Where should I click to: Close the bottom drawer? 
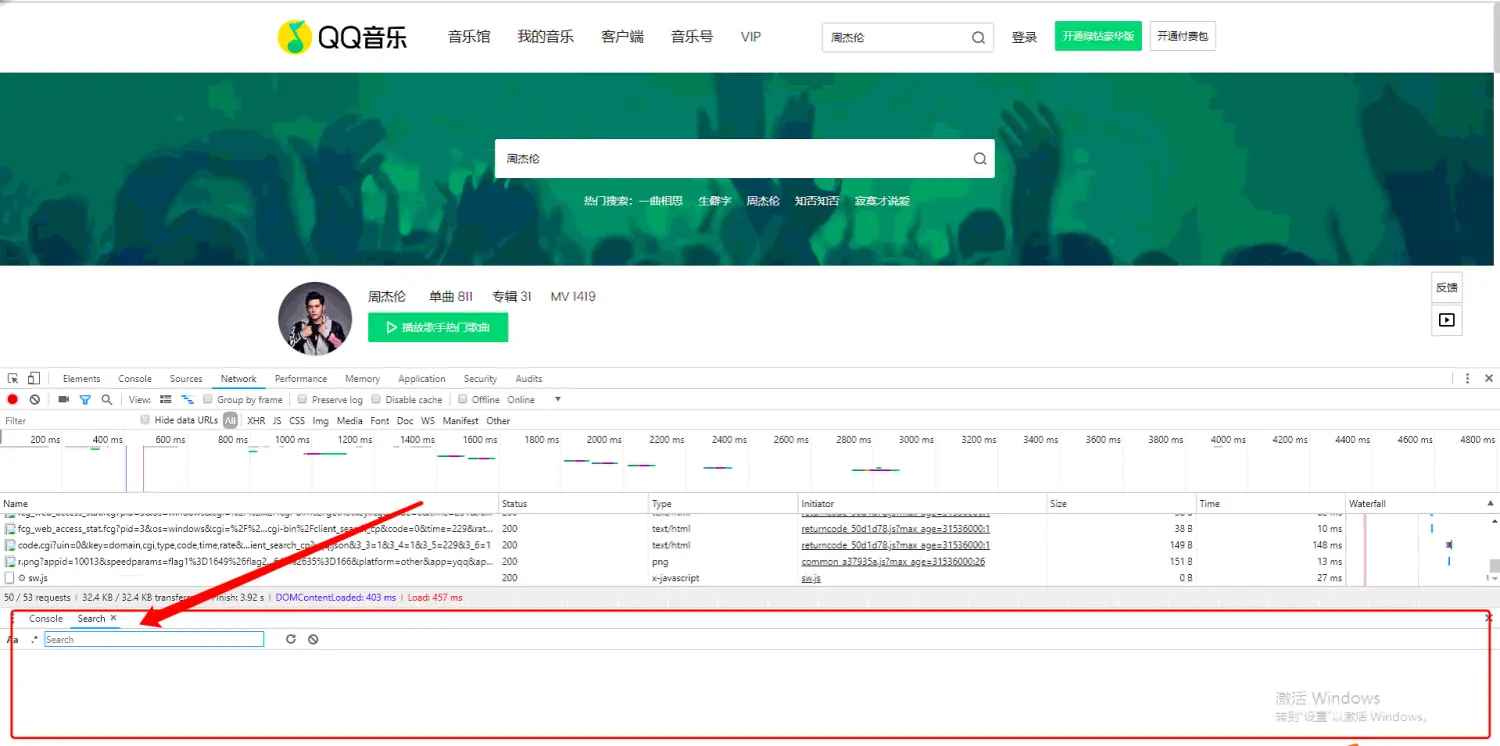click(x=1489, y=618)
